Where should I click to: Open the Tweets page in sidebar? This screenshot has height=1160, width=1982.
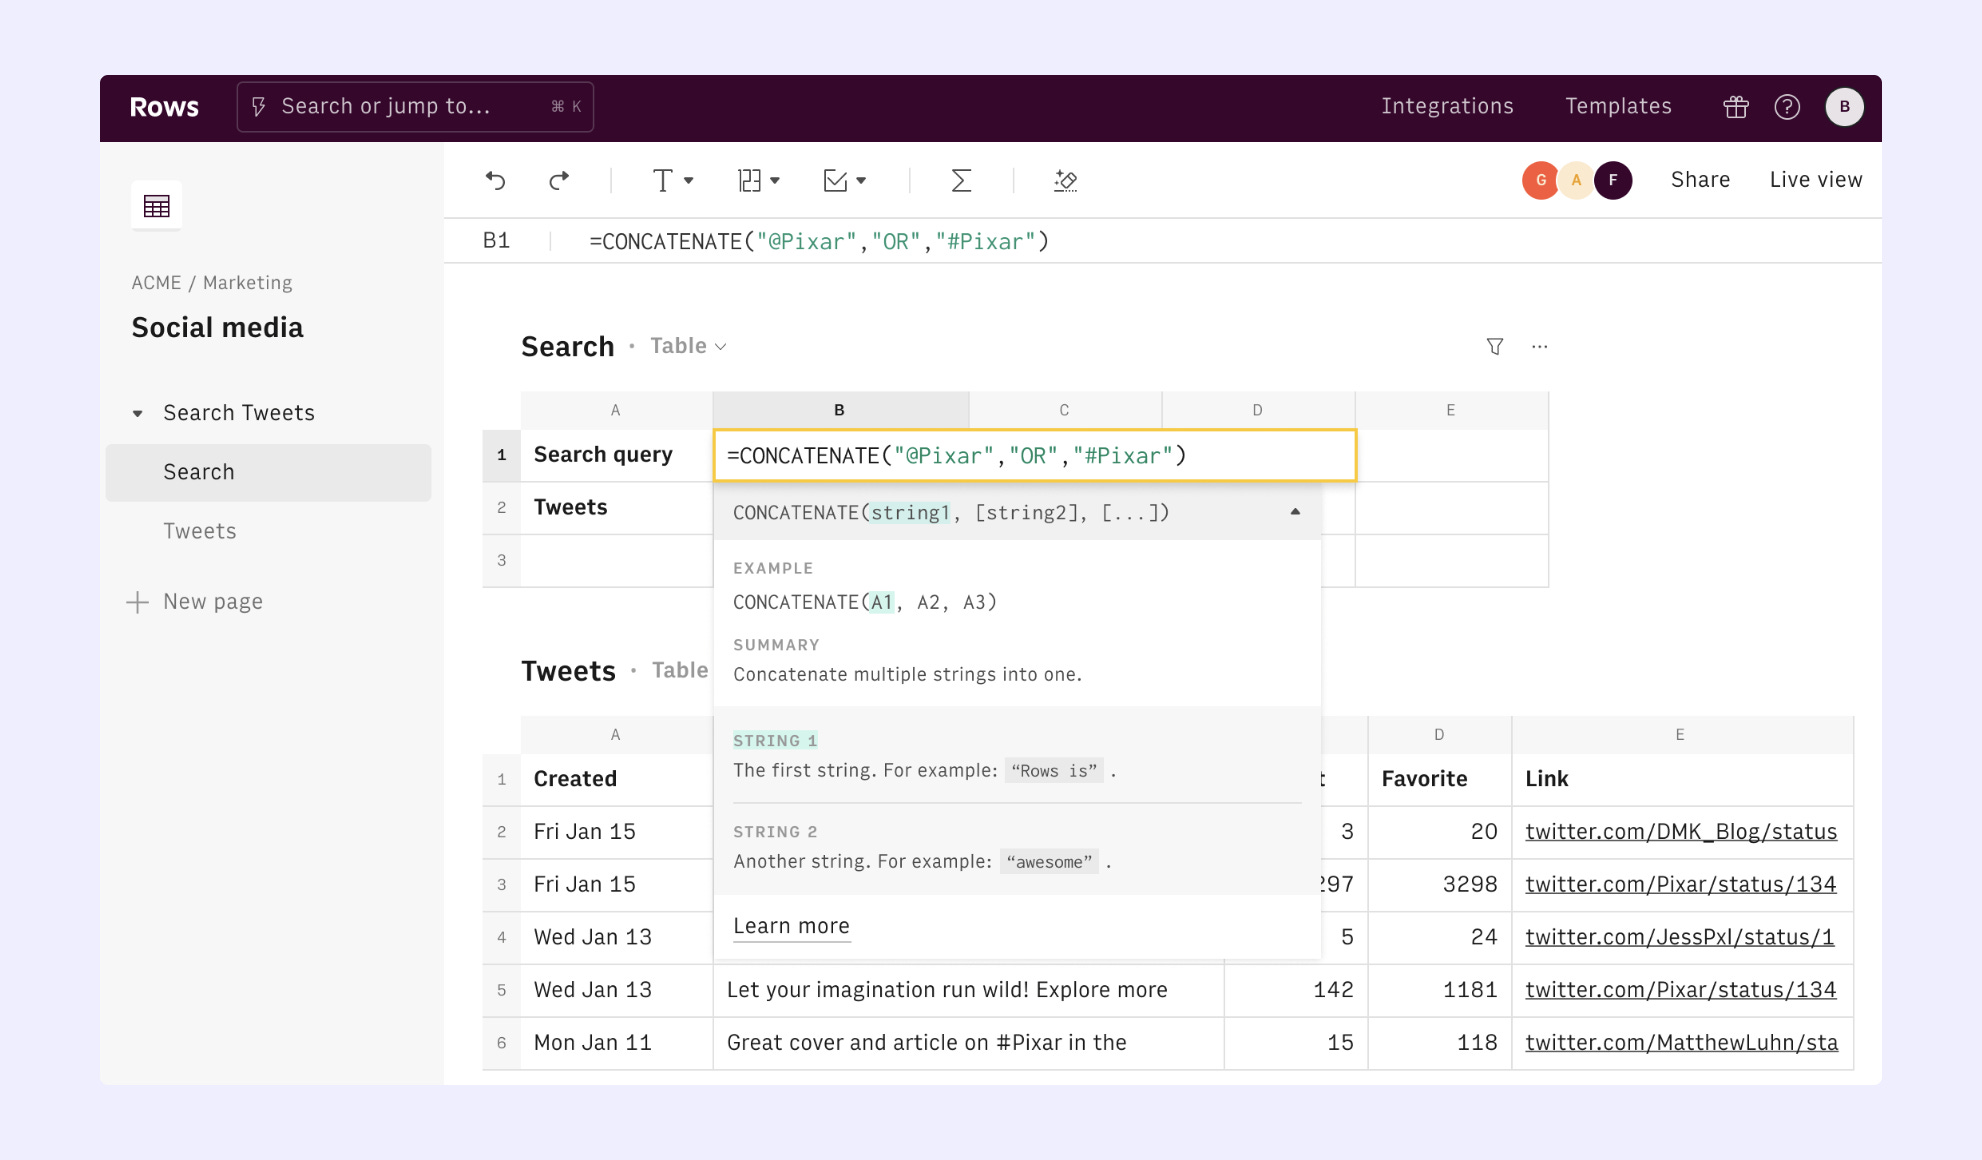[200, 531]
